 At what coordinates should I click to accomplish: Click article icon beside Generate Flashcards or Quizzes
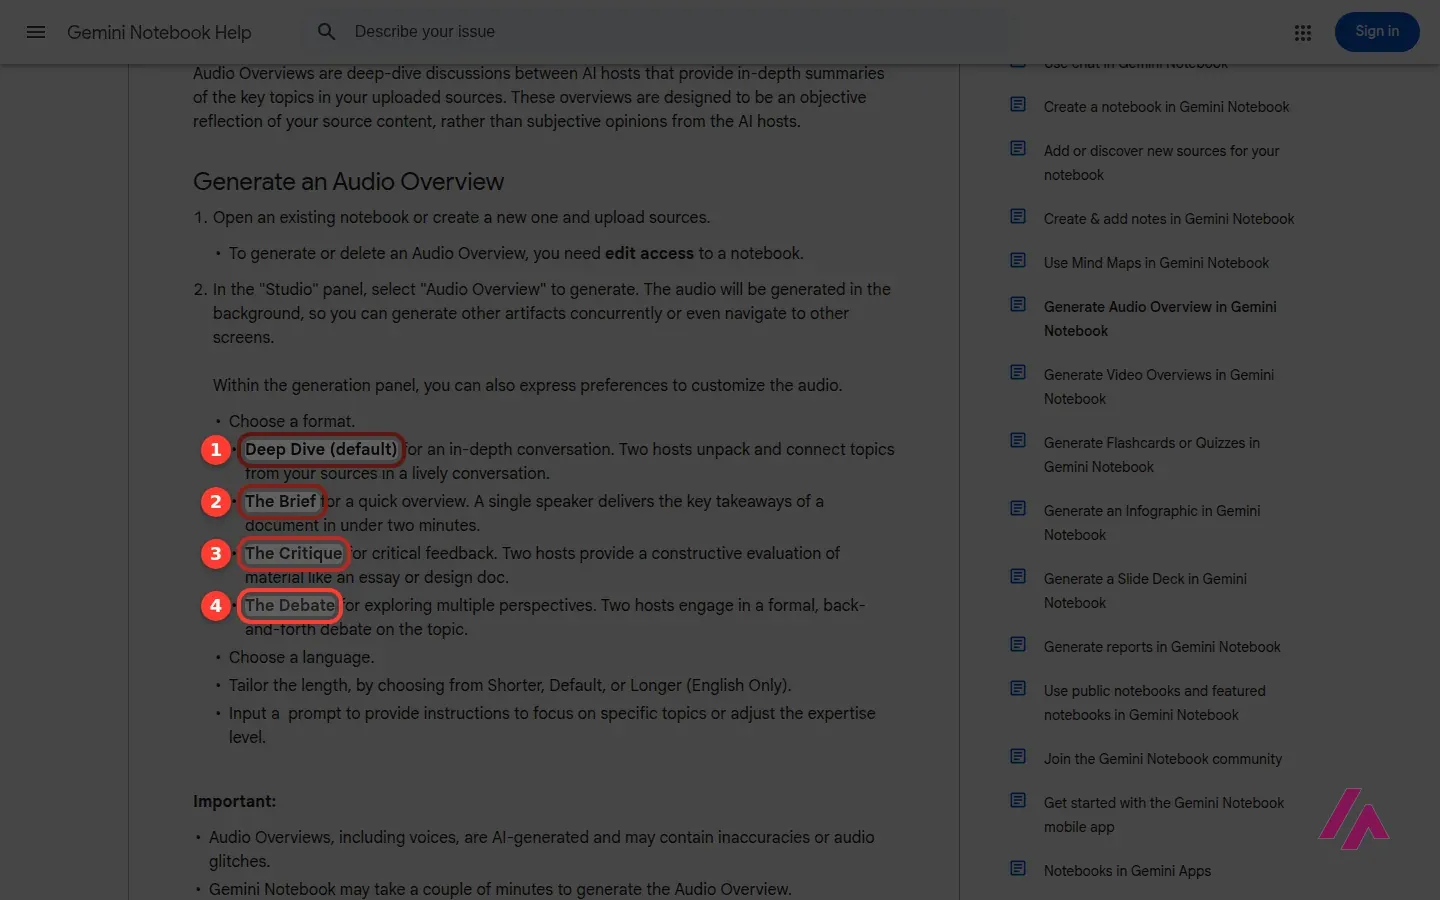coord(1018,440)
